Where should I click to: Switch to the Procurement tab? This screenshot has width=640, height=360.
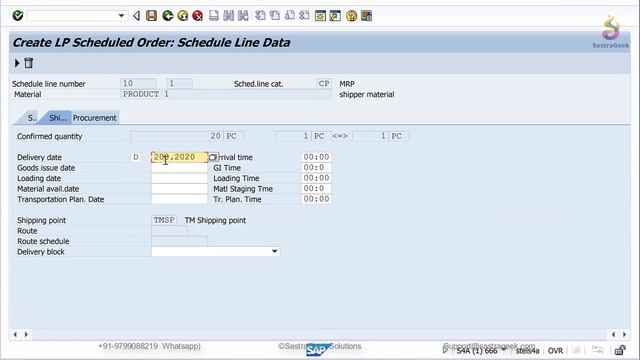click(95, 118)
